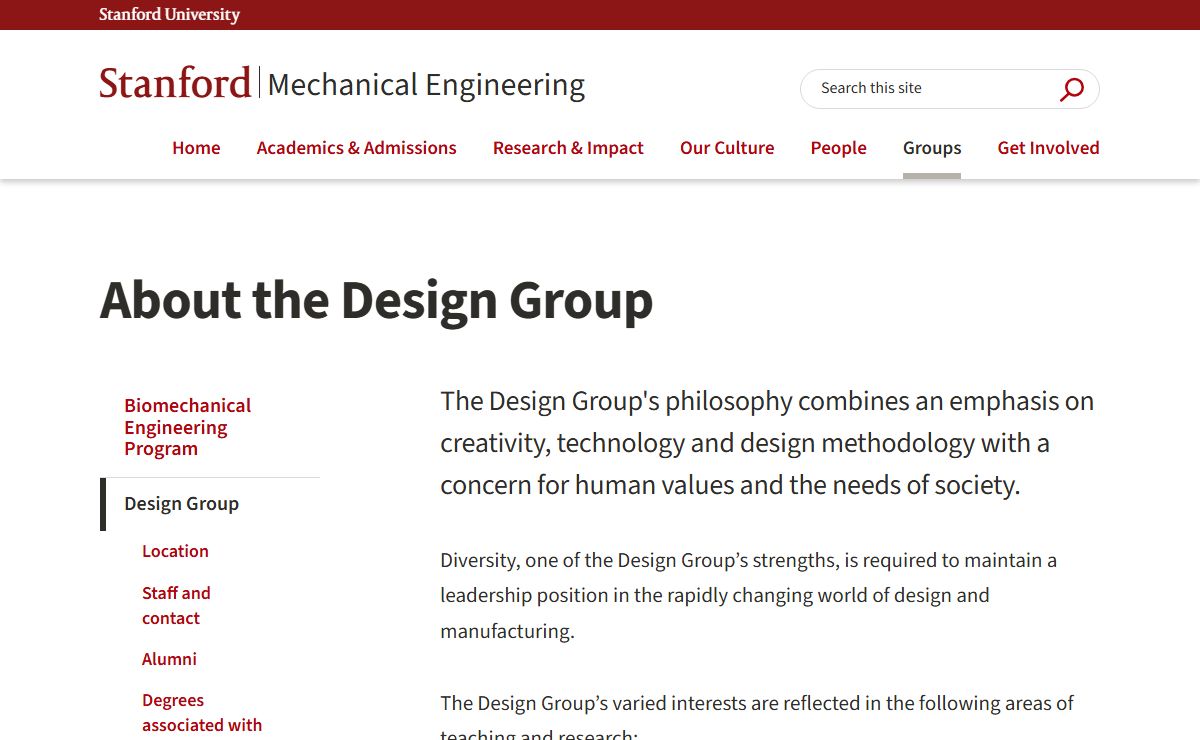
Task: Open the Stanford University top banner link
Action: pyautogui.click(x=169, y=15)
